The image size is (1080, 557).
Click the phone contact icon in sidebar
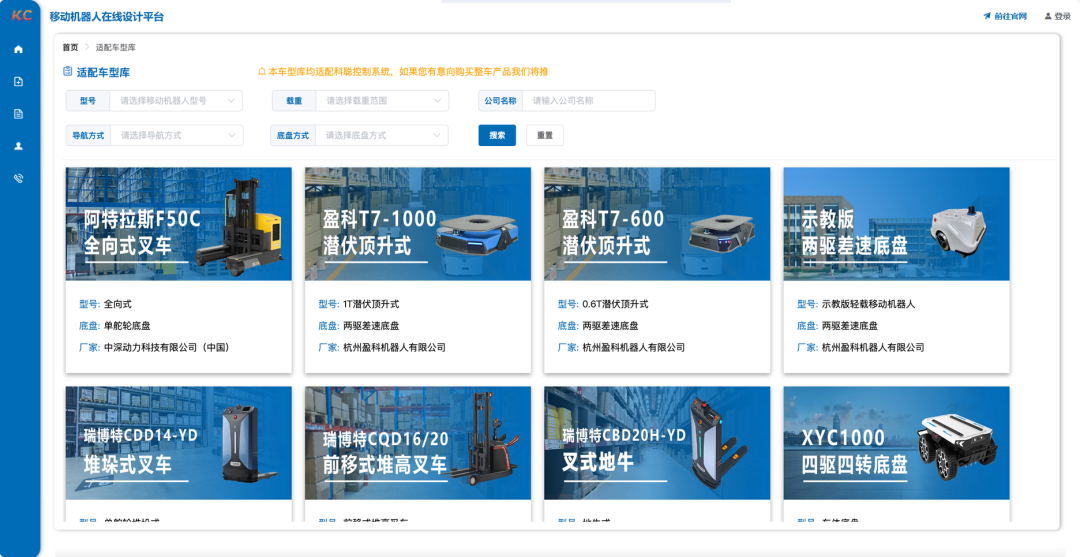18,178
